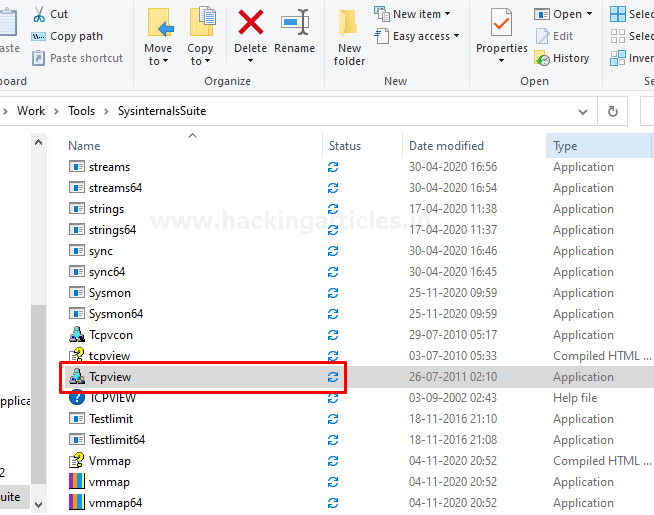Select the Testlimit file
This screenshot has width=654, height=515.
point(111,419)
